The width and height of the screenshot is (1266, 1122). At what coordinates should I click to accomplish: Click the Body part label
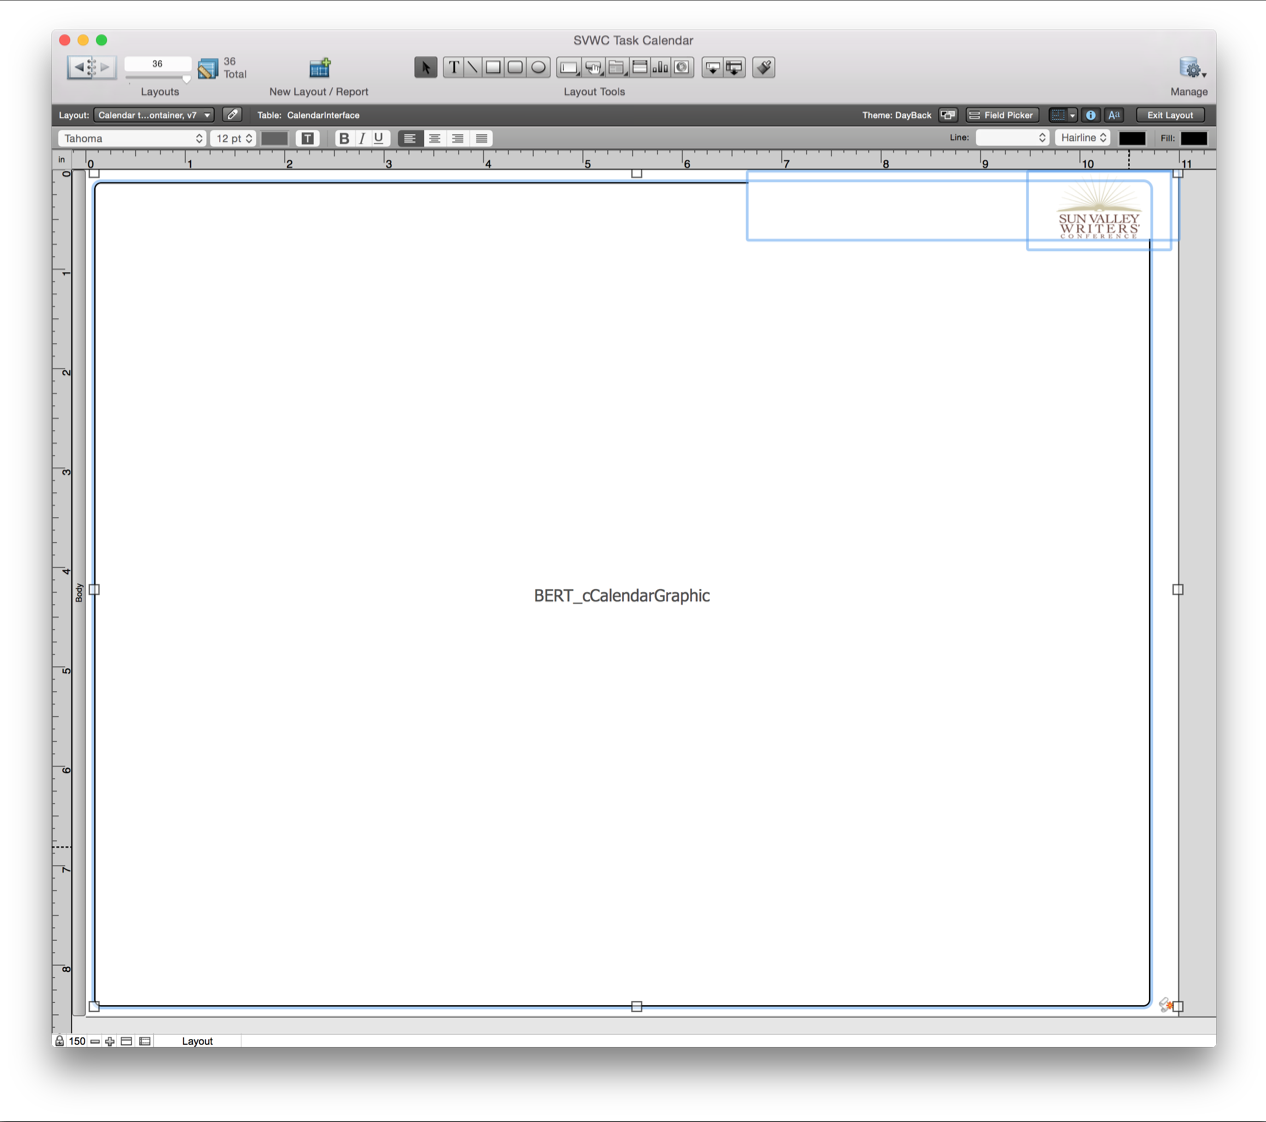[x=79, y=592]
